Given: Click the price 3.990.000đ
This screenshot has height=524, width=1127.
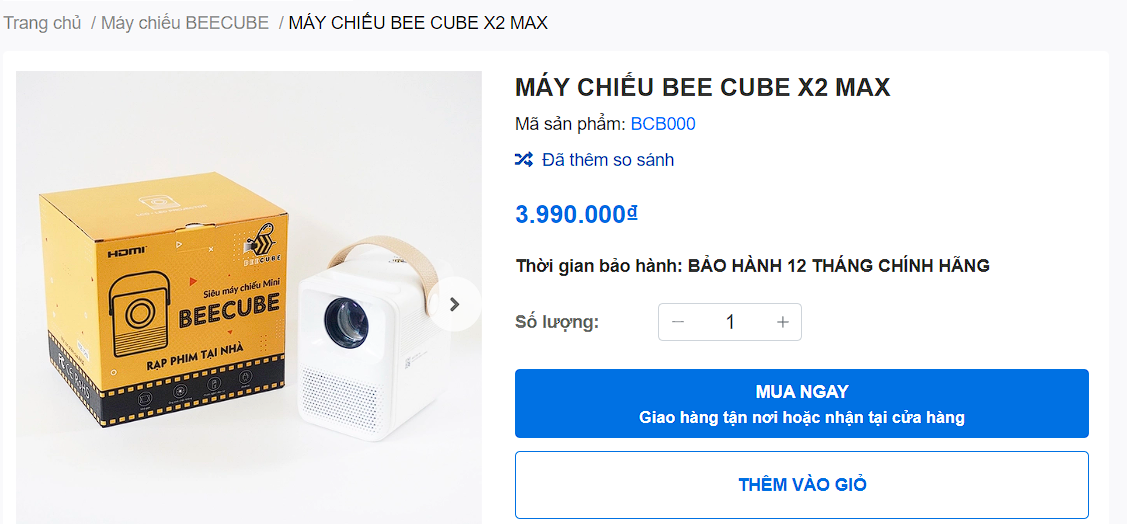Looking at the screenshot, I should tap(576, 214).
